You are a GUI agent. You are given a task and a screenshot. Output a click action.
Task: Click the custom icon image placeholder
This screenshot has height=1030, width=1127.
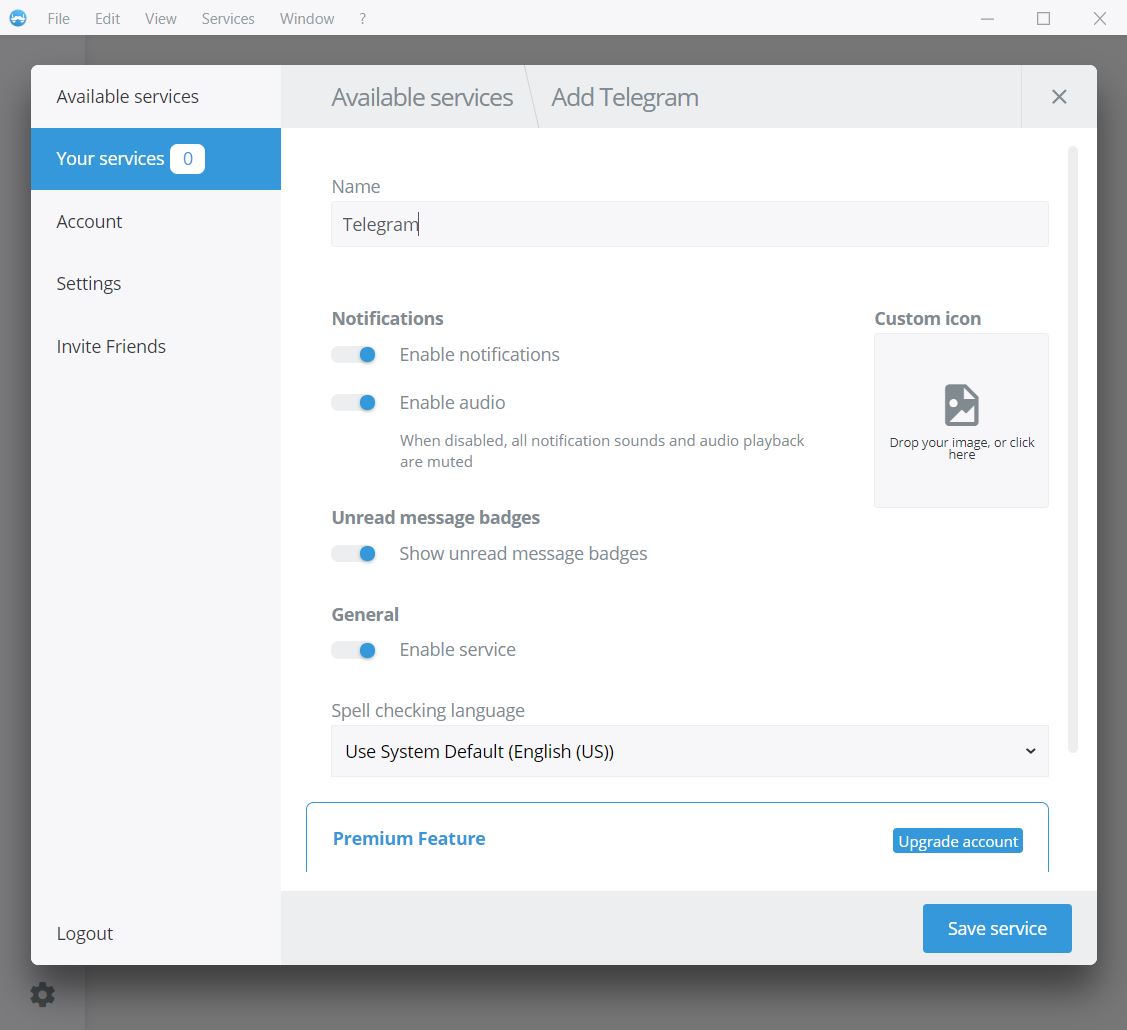point(961,420)
